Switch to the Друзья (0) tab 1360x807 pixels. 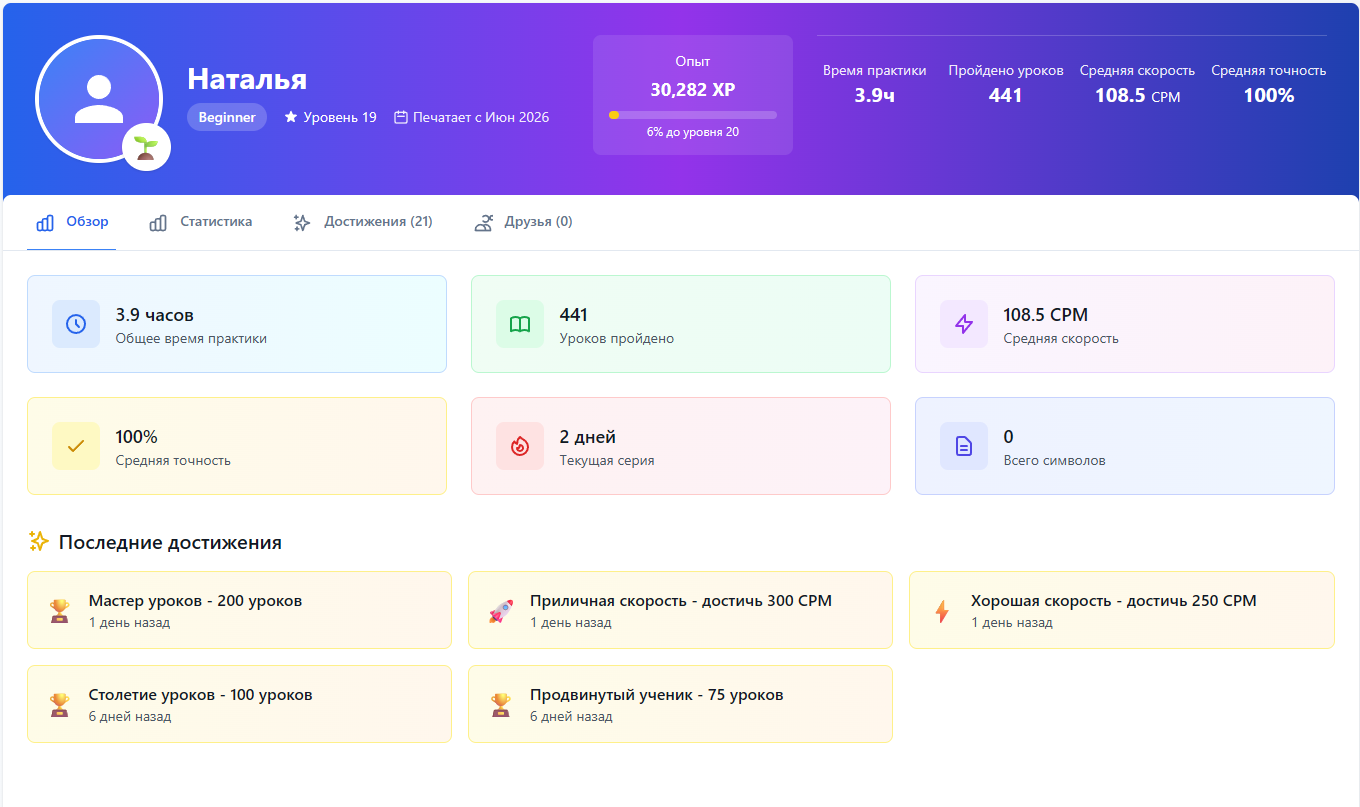[523, 222]
